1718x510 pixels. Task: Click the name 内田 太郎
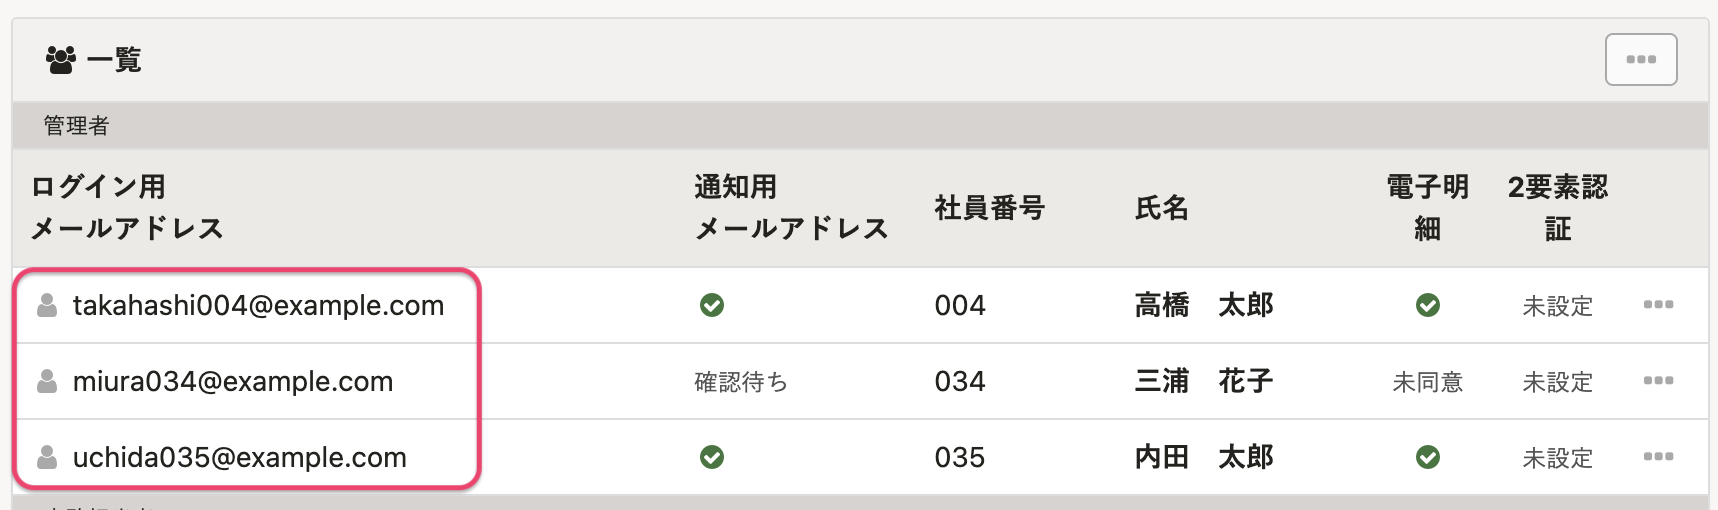tap(1204, 457)
